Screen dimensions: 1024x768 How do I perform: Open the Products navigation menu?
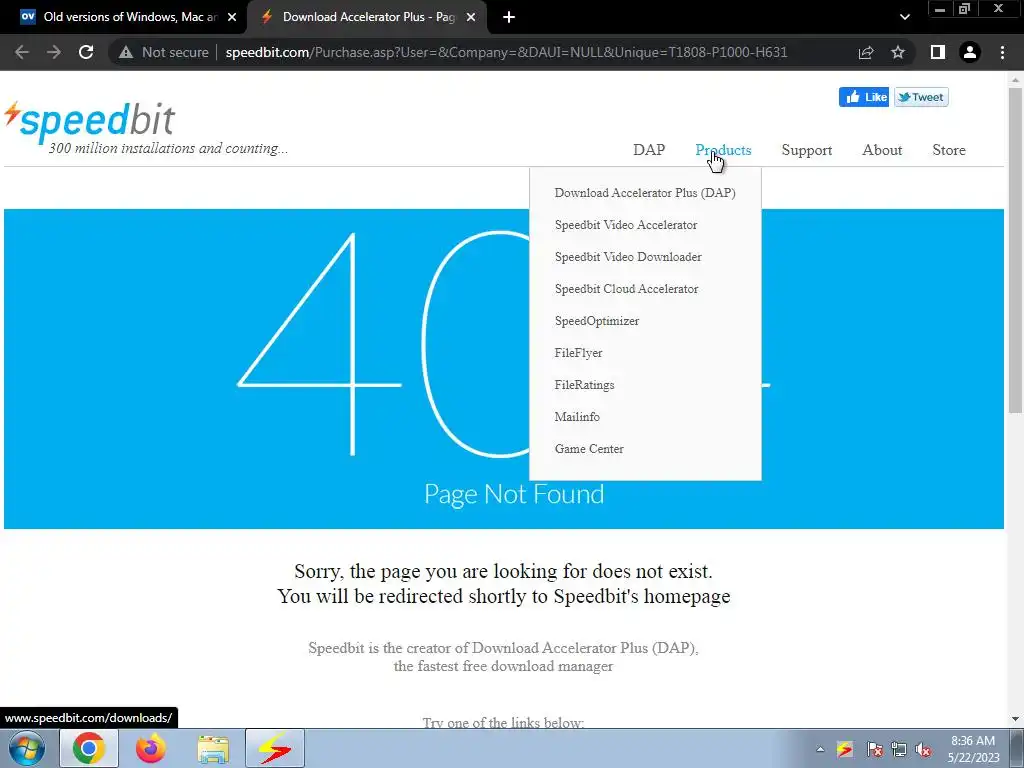(724, 150)
